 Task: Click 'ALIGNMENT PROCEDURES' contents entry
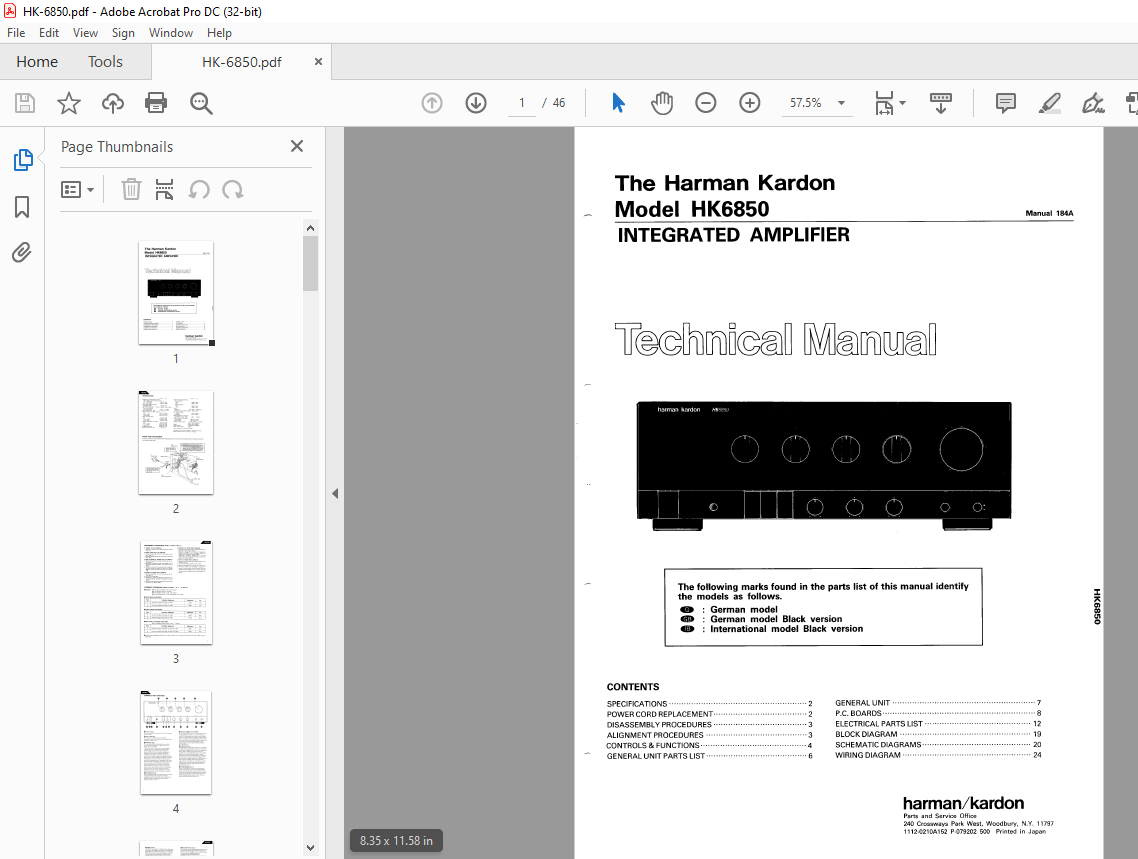coord(655,735)
